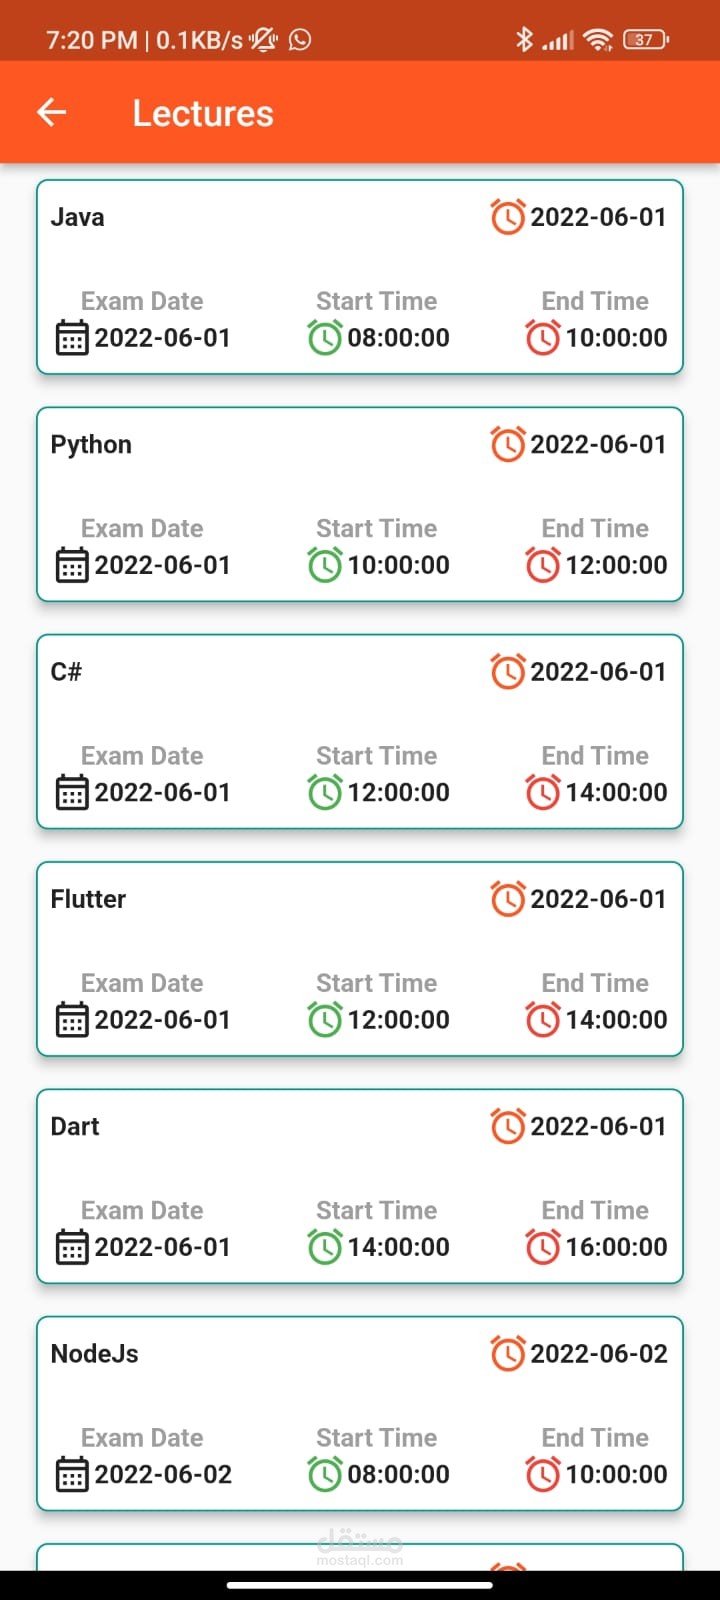Click the calendar icon on Dart card
720x1600 pixels.
pyautogui.click(x=71, y=1247)
